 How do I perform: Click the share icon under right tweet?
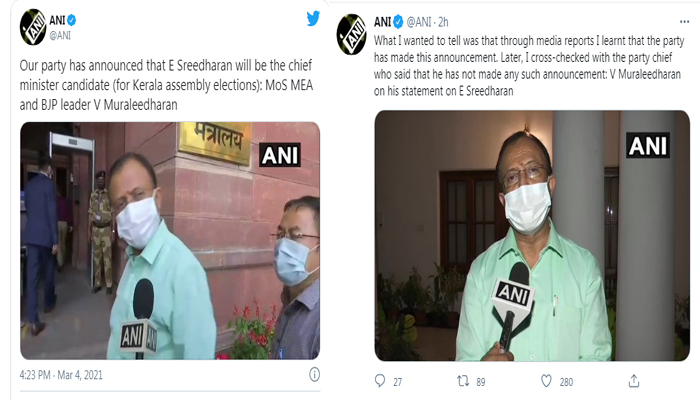tap(633, 380)
